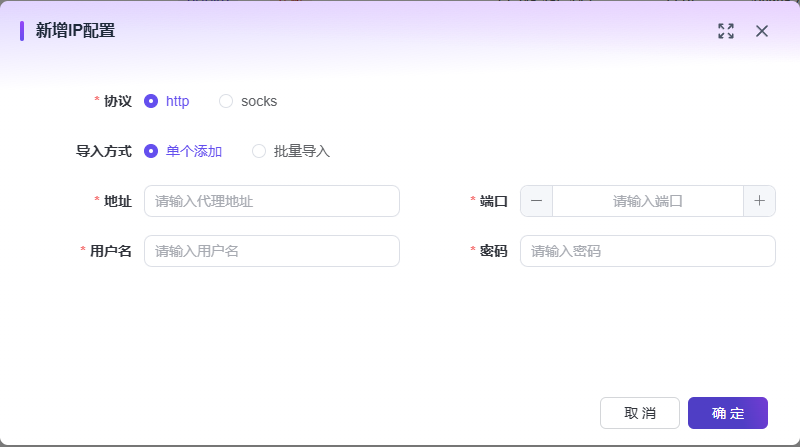Increase the port value with plus button
This screenshot has width=800, height=447.
759,201
